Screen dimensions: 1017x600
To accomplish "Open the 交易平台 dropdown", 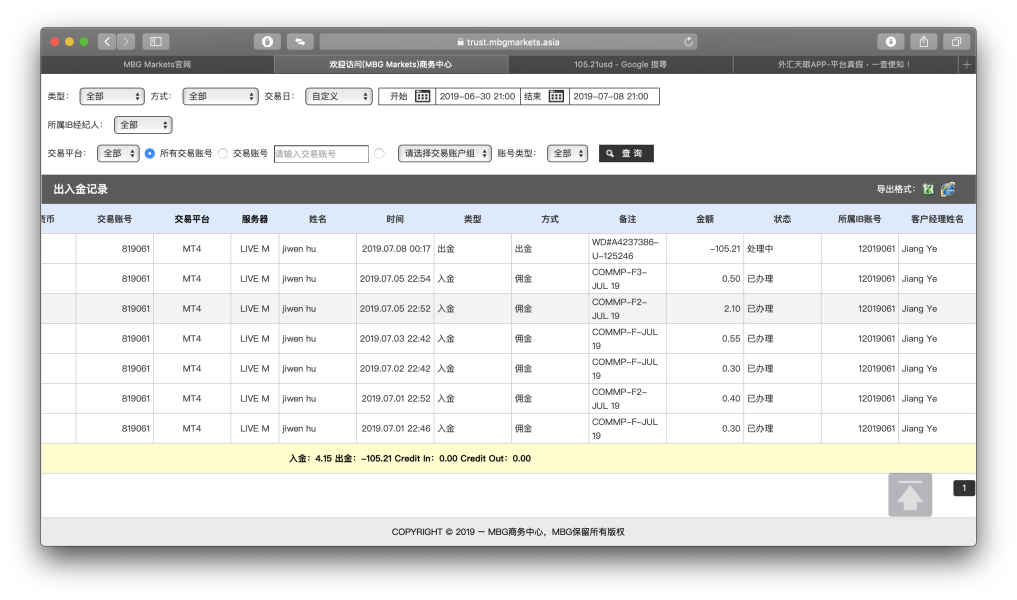I will pos(118,154).
